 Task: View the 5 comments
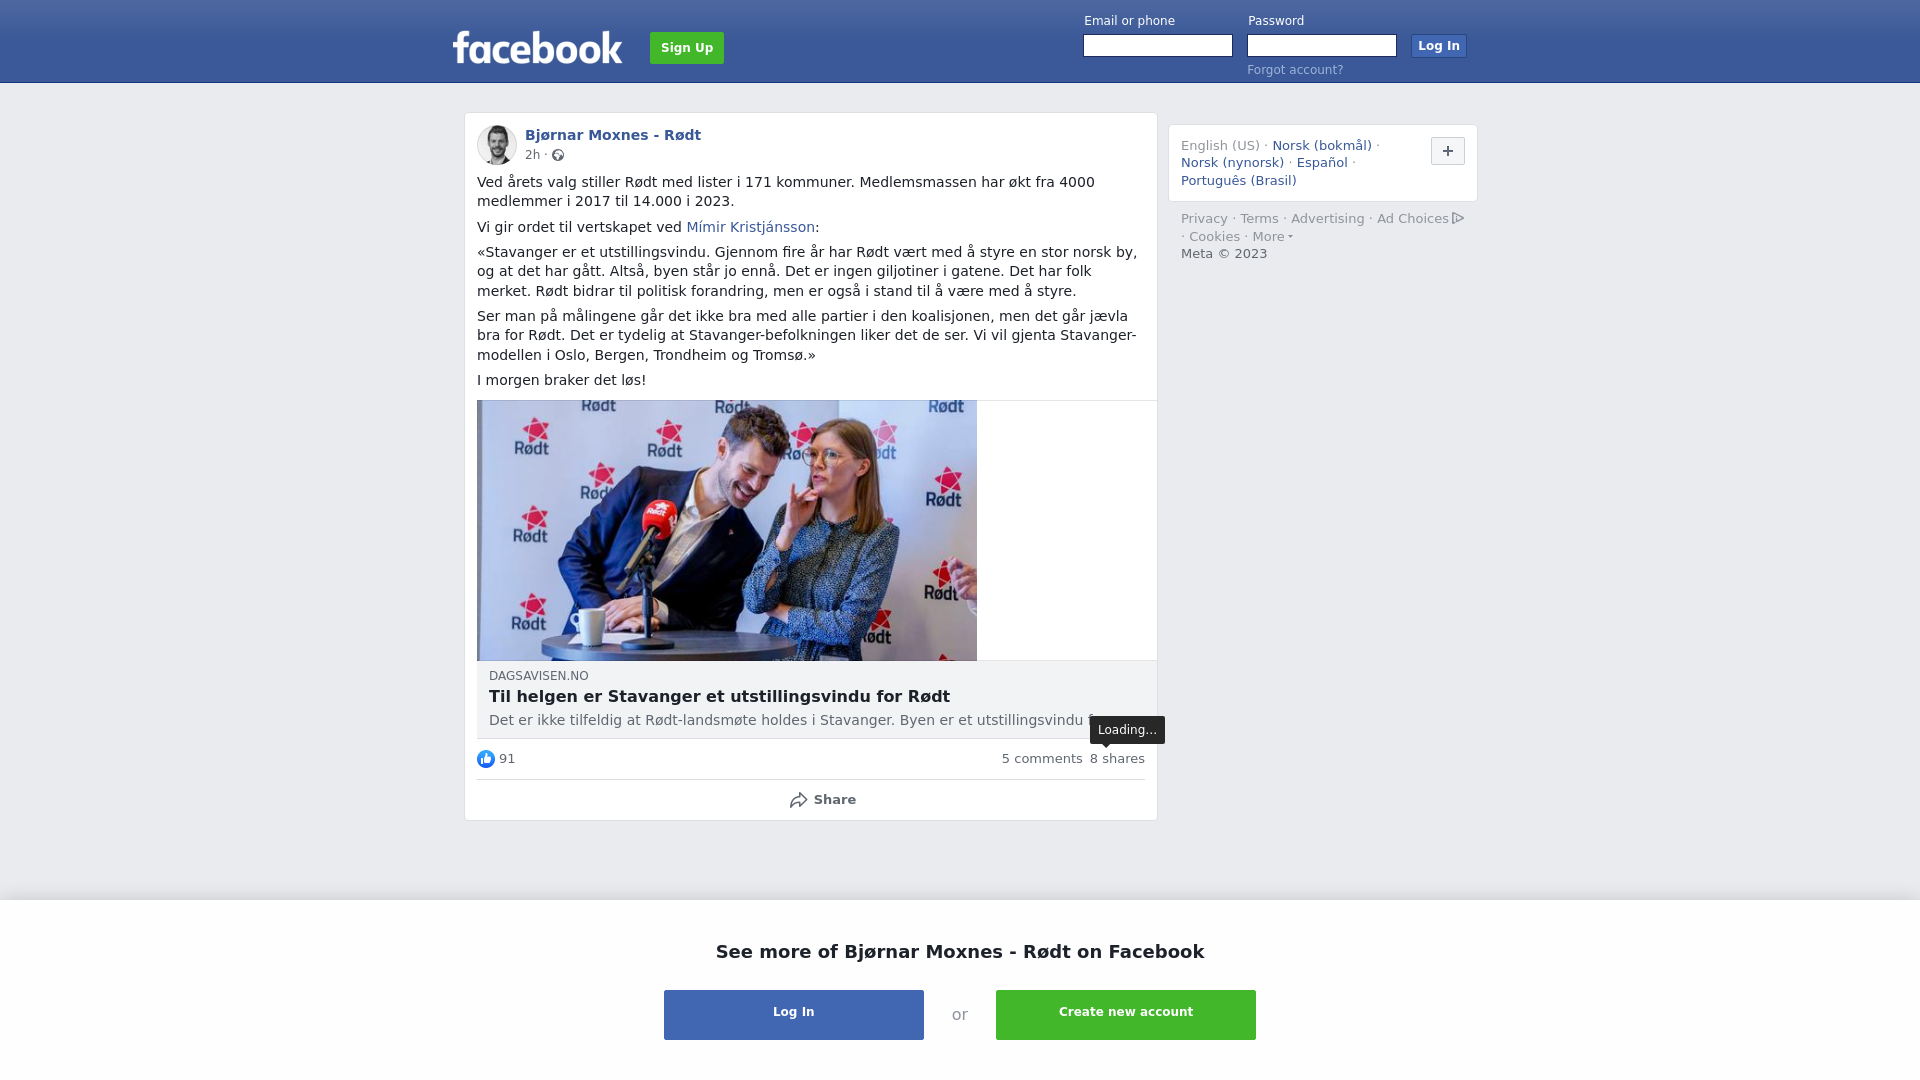[x=1042, y=759]
